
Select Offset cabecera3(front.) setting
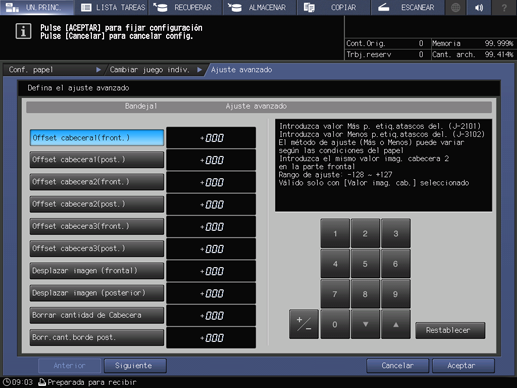[97, 226]
